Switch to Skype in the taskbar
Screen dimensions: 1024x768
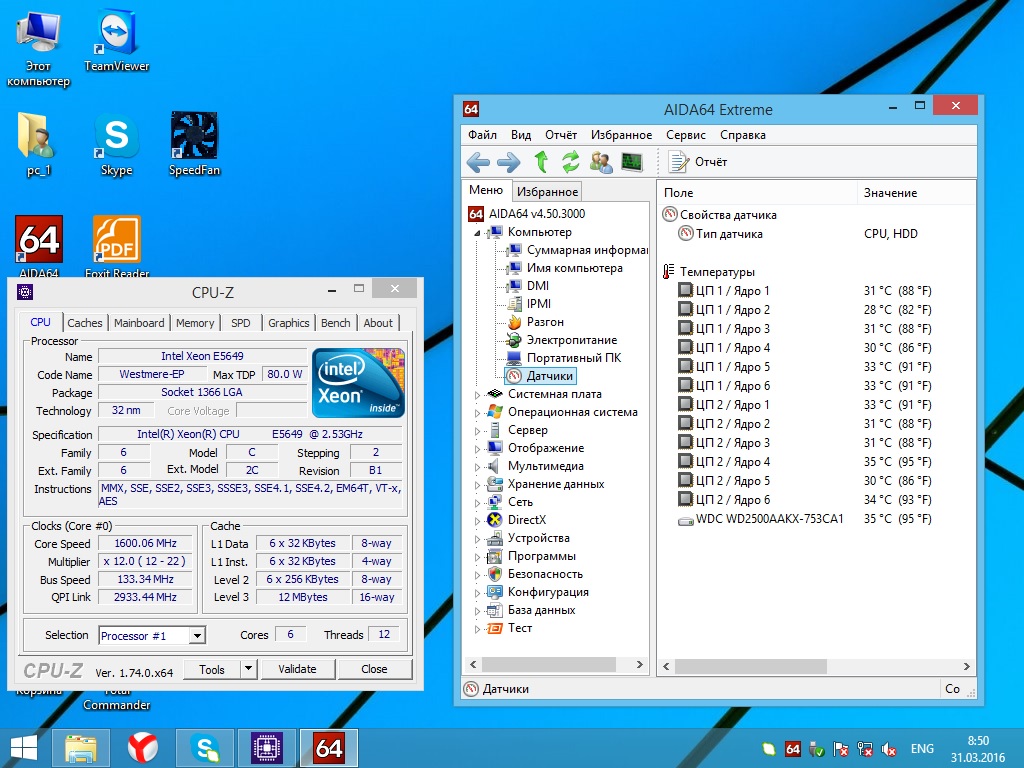pyautogui.click(x=204, y=749)
